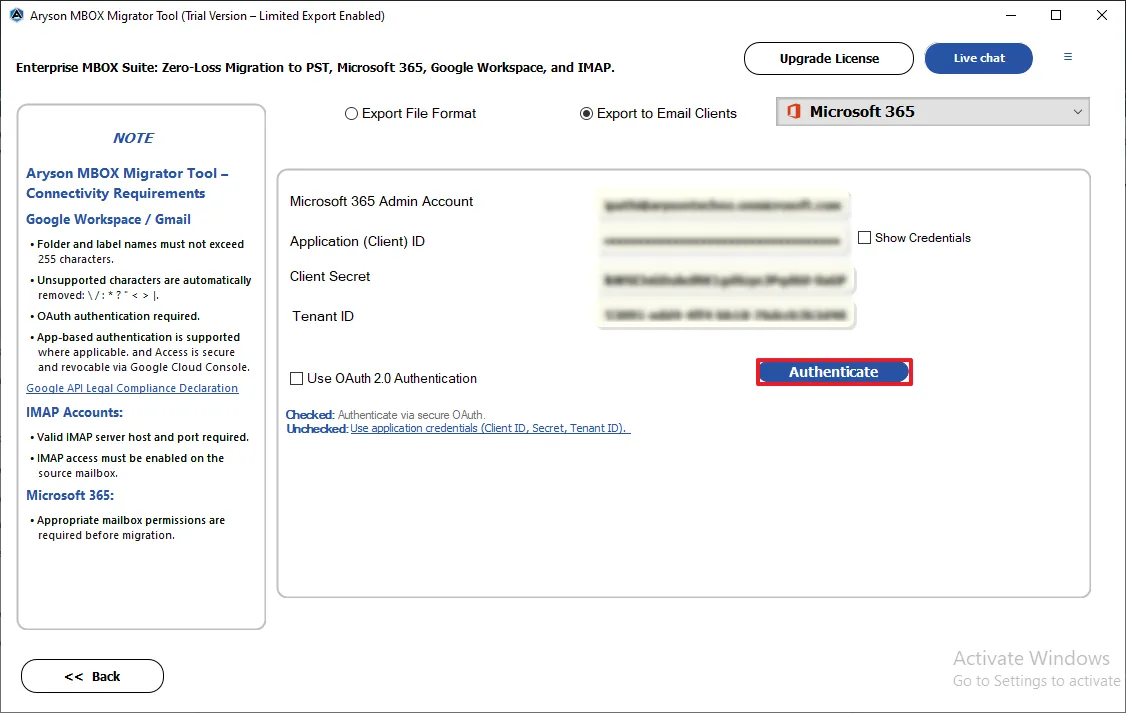The width and height of the screenshot is (1126, 713).
Task: Click the Tenant ID label
Action: [x=323, y=316]
